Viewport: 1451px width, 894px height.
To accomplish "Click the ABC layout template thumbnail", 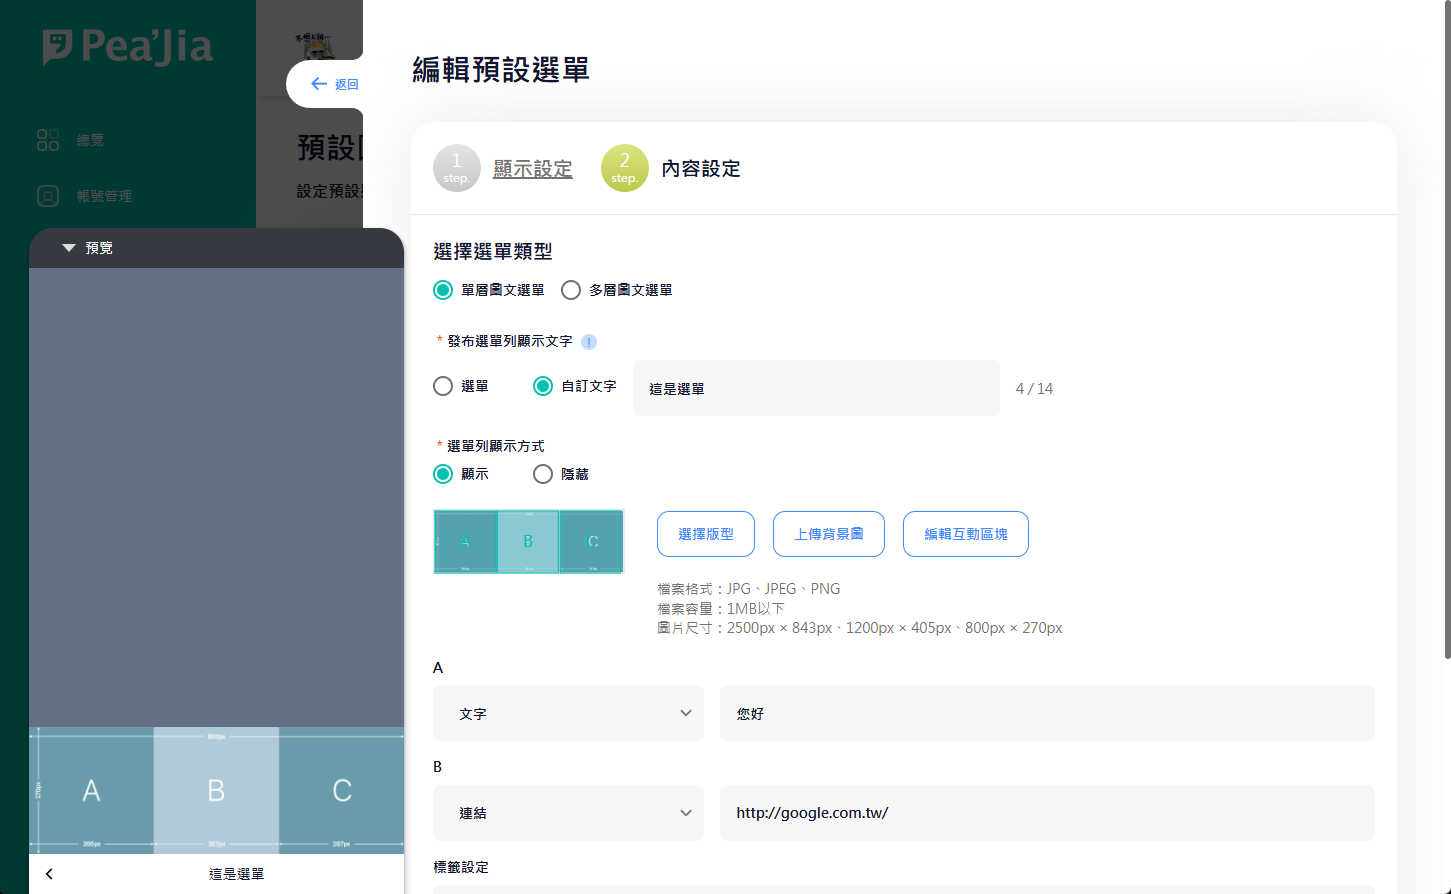I will point(528,541).
